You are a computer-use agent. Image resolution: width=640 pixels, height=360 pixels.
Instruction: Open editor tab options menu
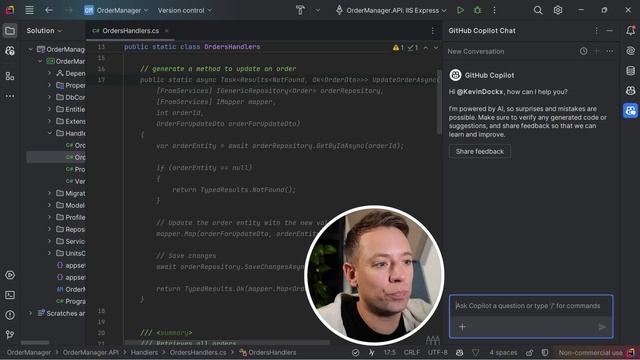(433, 31)
